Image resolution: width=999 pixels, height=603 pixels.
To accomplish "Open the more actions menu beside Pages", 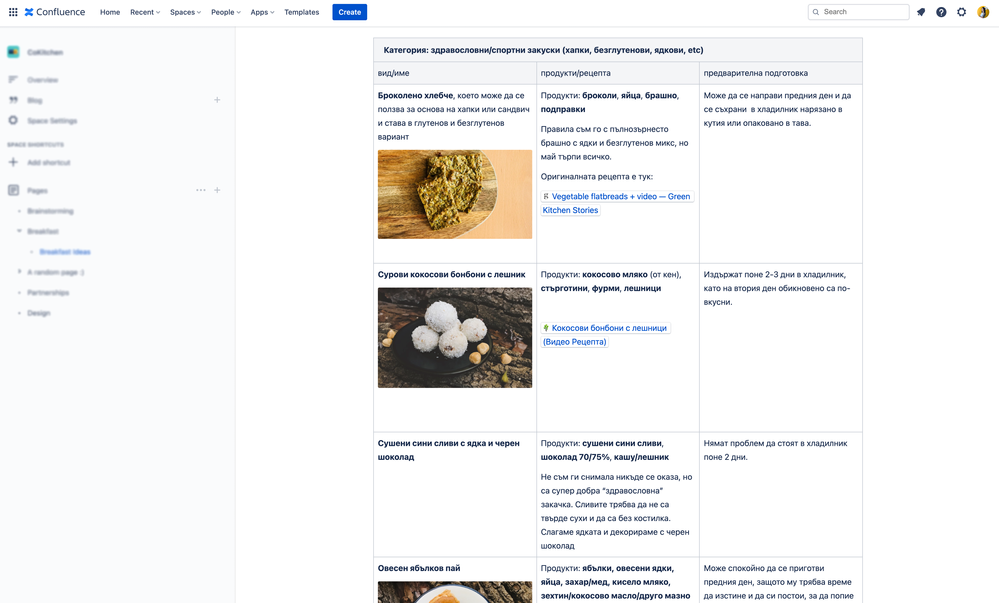I will [x=199, y=189].
